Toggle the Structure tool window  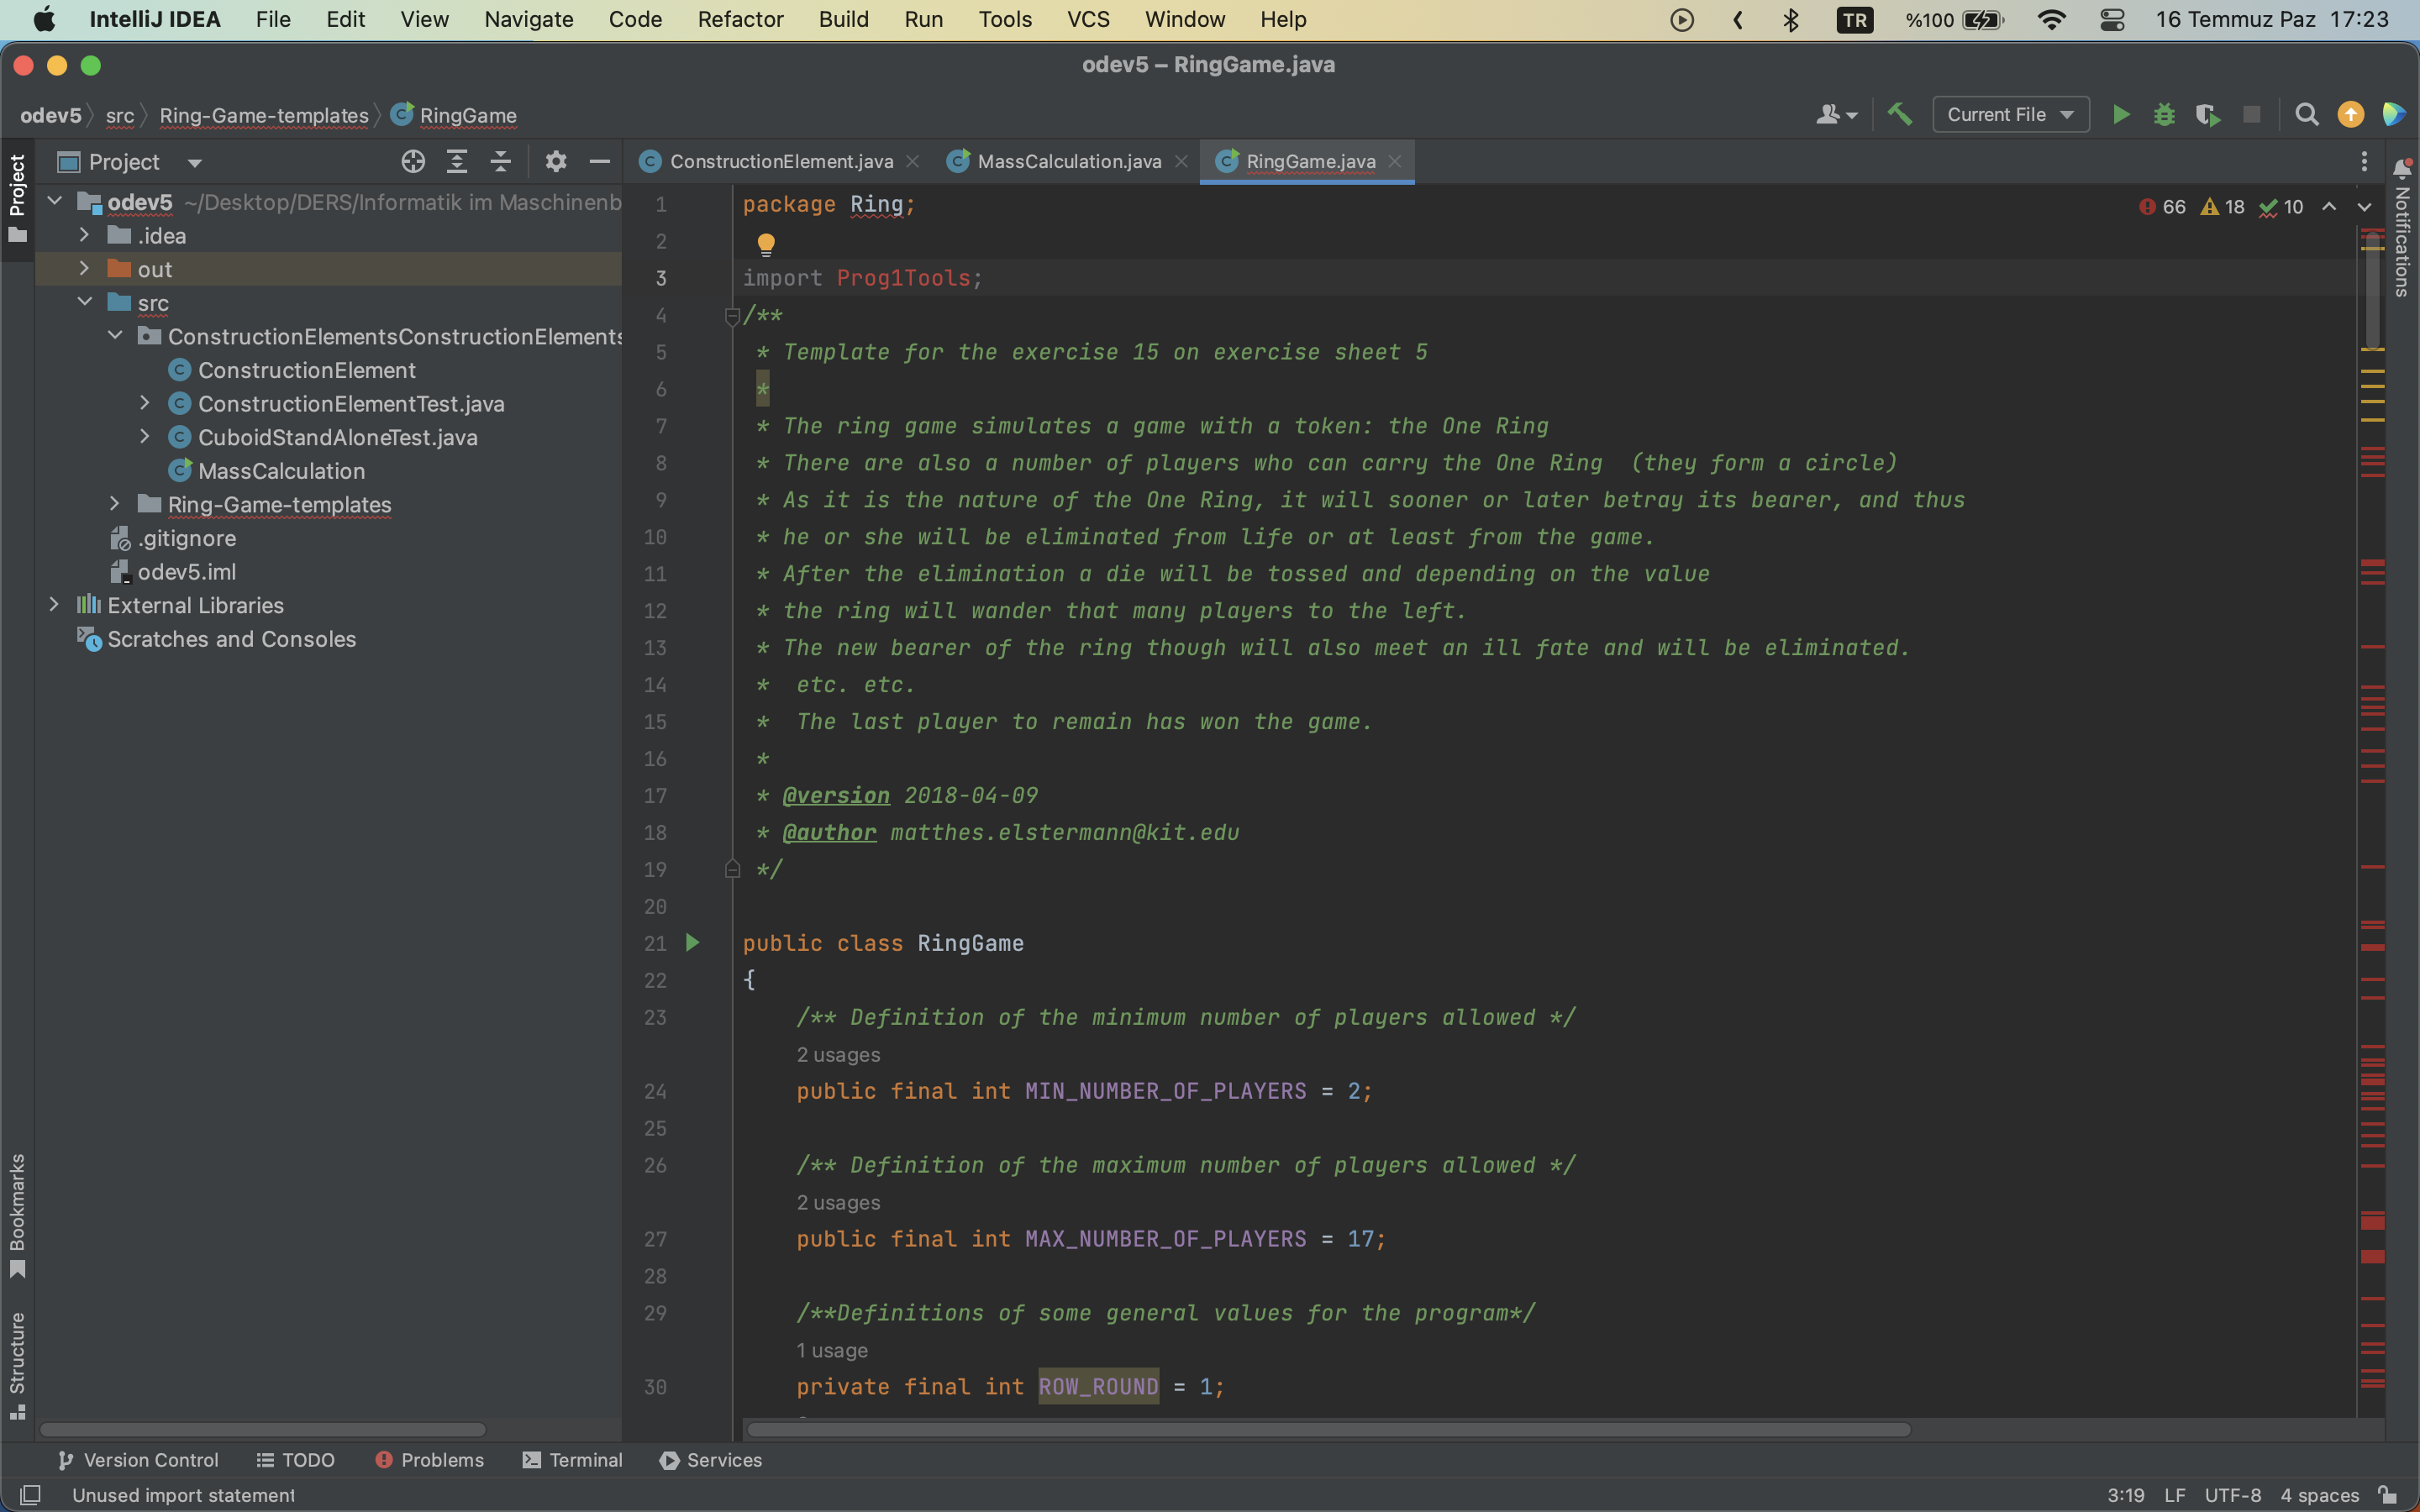click(x=17, y=1364)
